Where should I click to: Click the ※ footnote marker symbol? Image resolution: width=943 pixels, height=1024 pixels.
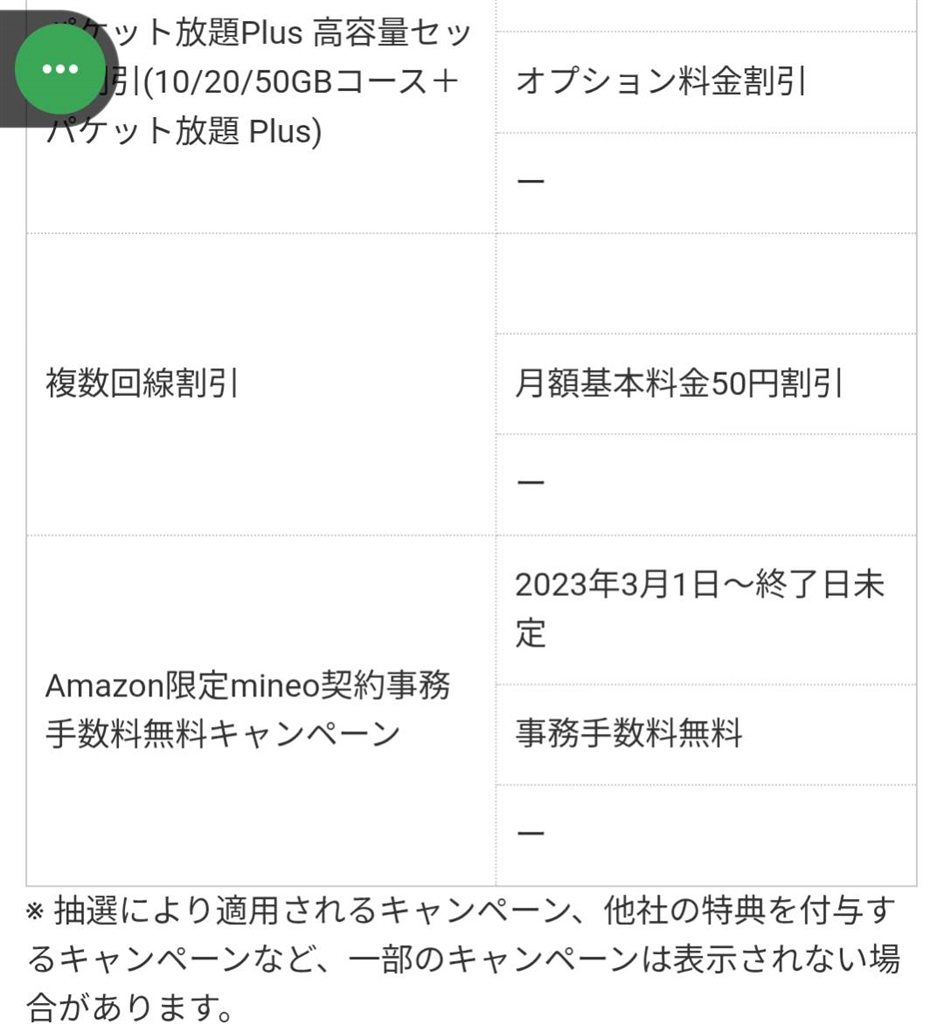coord(35,911)
